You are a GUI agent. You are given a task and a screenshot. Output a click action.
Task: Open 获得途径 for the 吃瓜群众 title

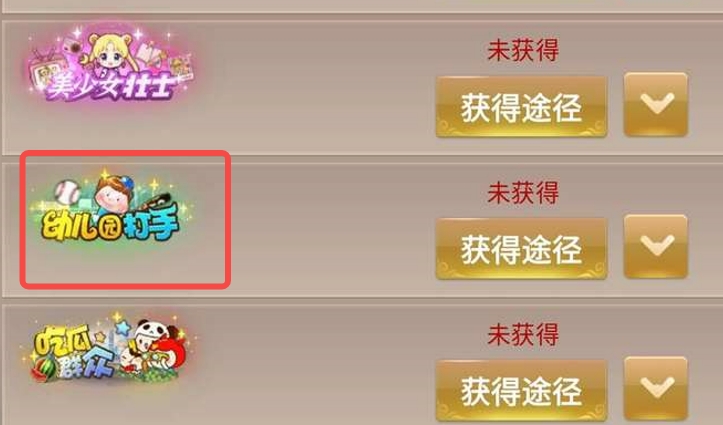pos(521,391)
